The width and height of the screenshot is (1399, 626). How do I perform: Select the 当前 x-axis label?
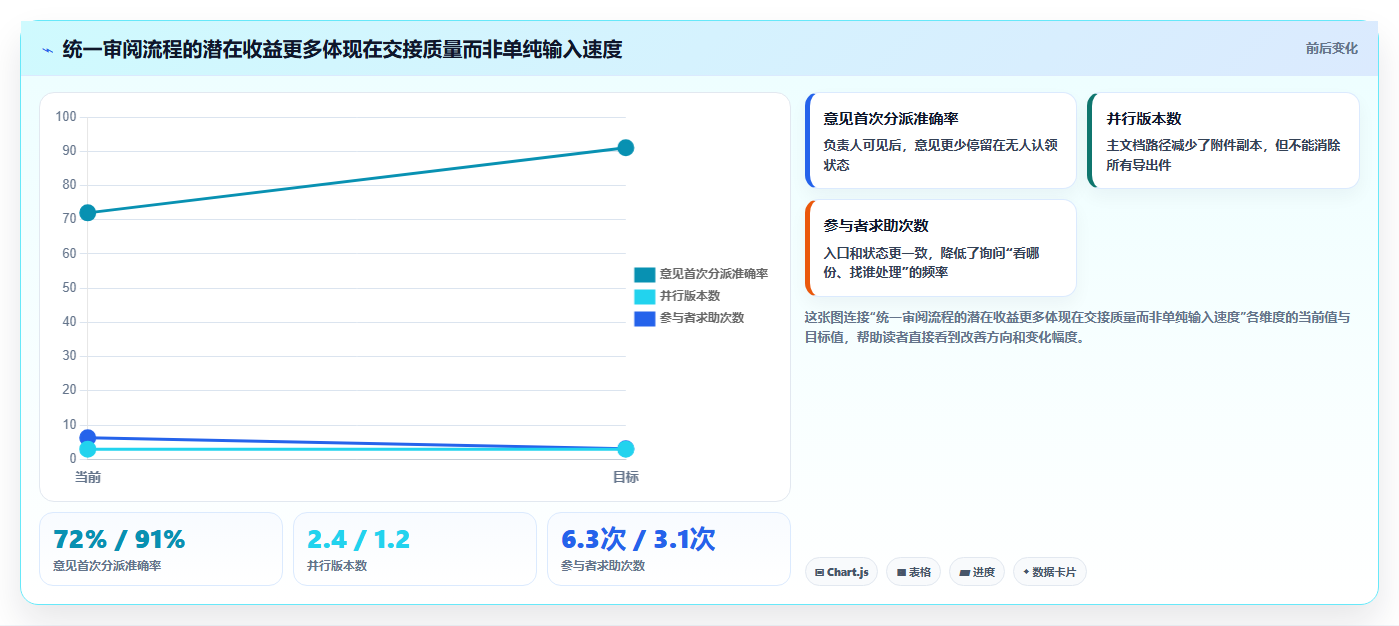point(88,477)
